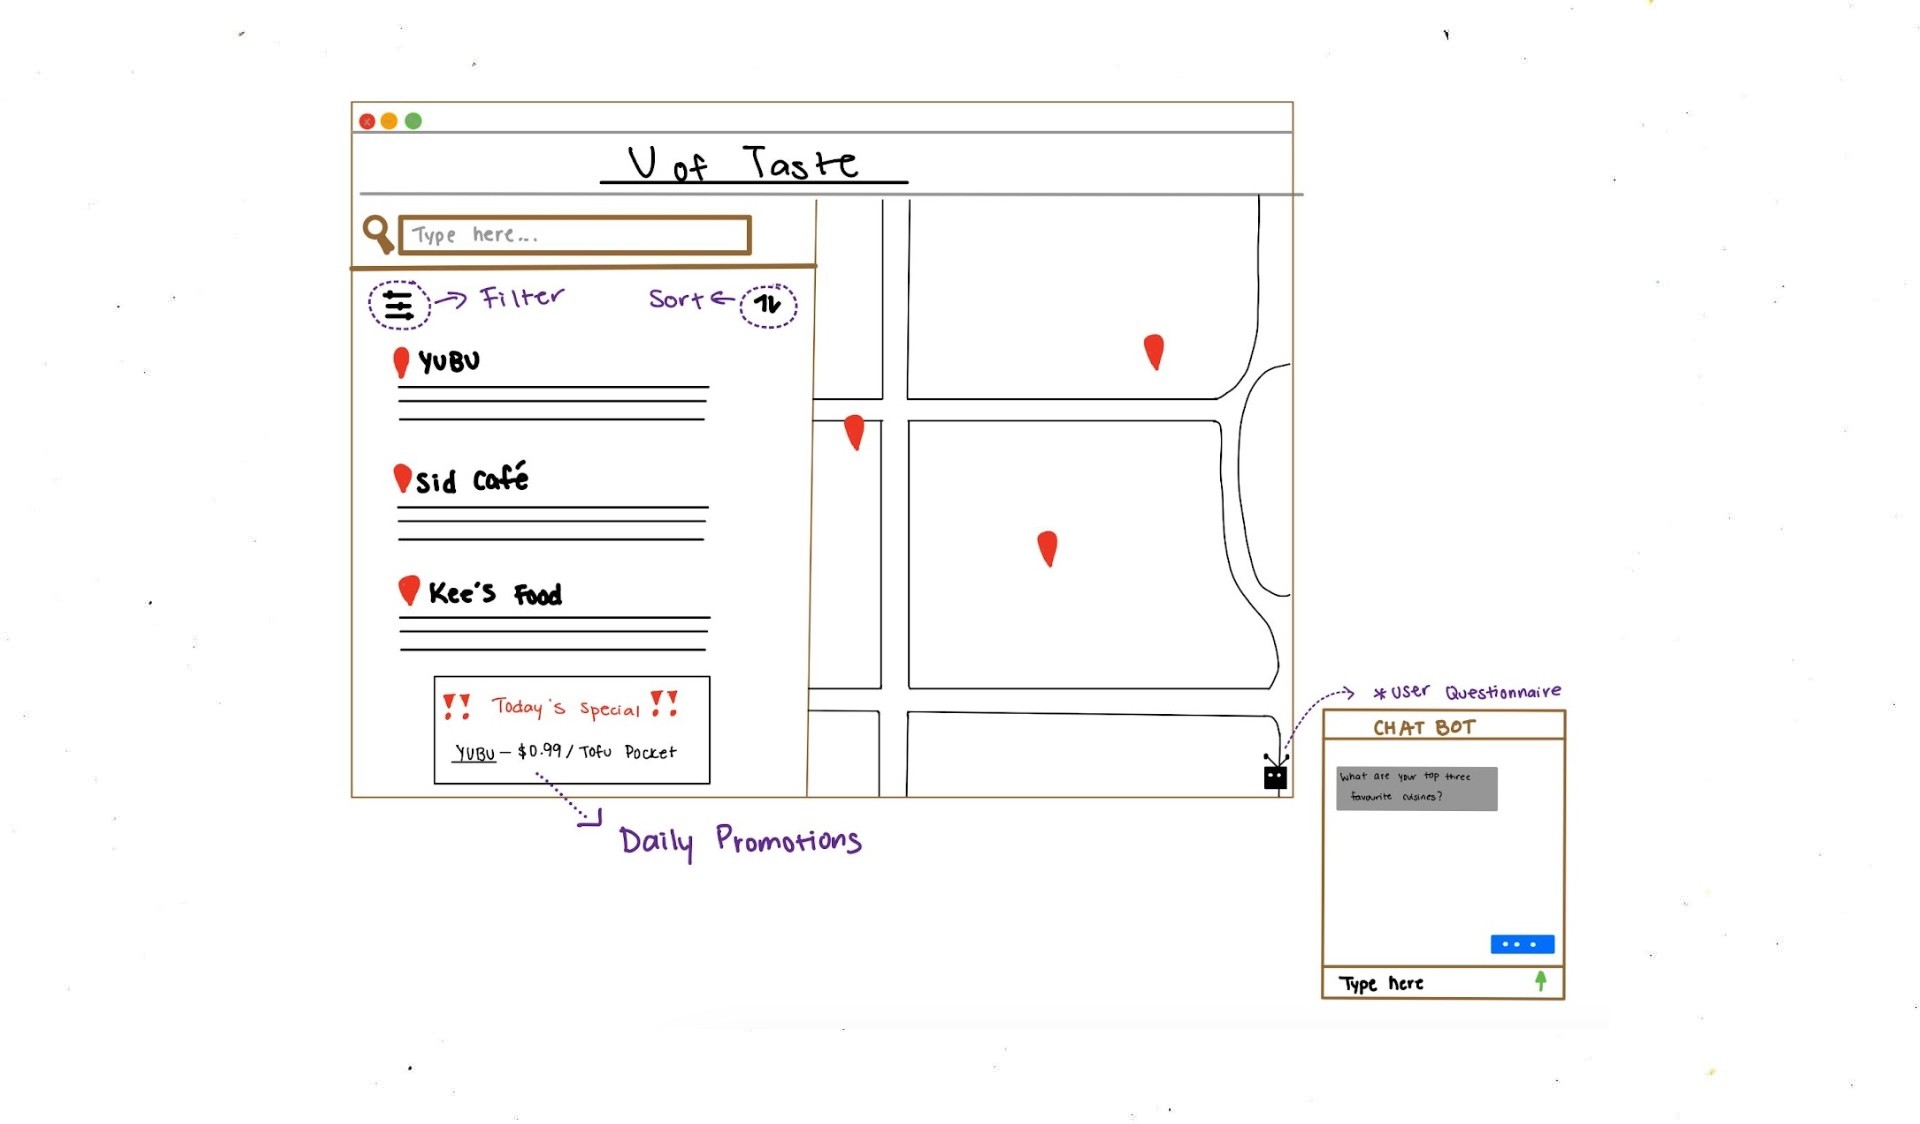Click the red pin next to YUBU
The height and width of the screenshot is (1124, 1920).
coord(401,361)
